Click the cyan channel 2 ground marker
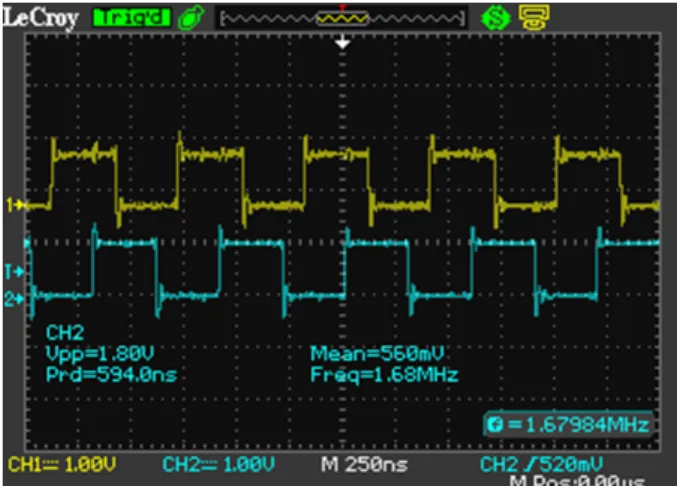Image resolution: width=677 pixels, height=486 pixels. 13,299
